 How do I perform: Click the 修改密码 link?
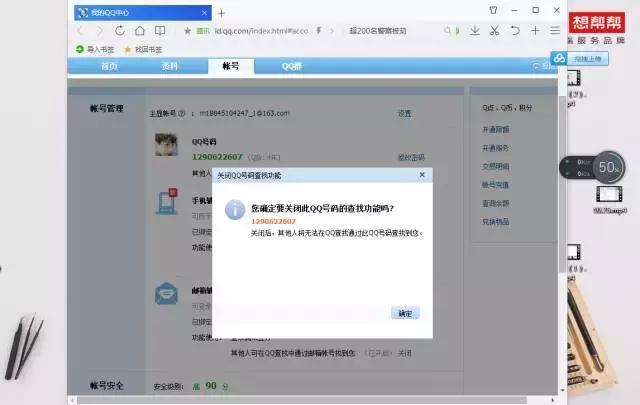point(411,157)
